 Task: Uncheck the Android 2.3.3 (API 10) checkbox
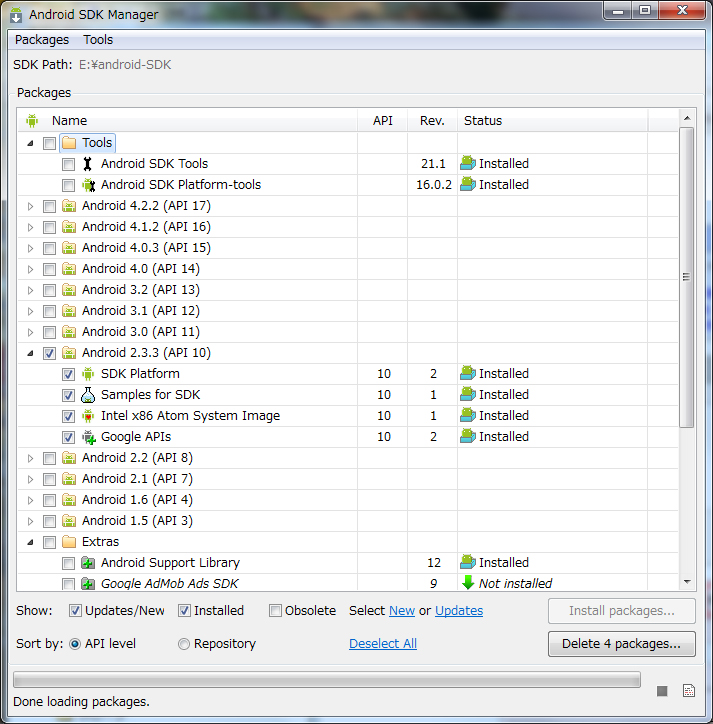(x=49, y=353)
